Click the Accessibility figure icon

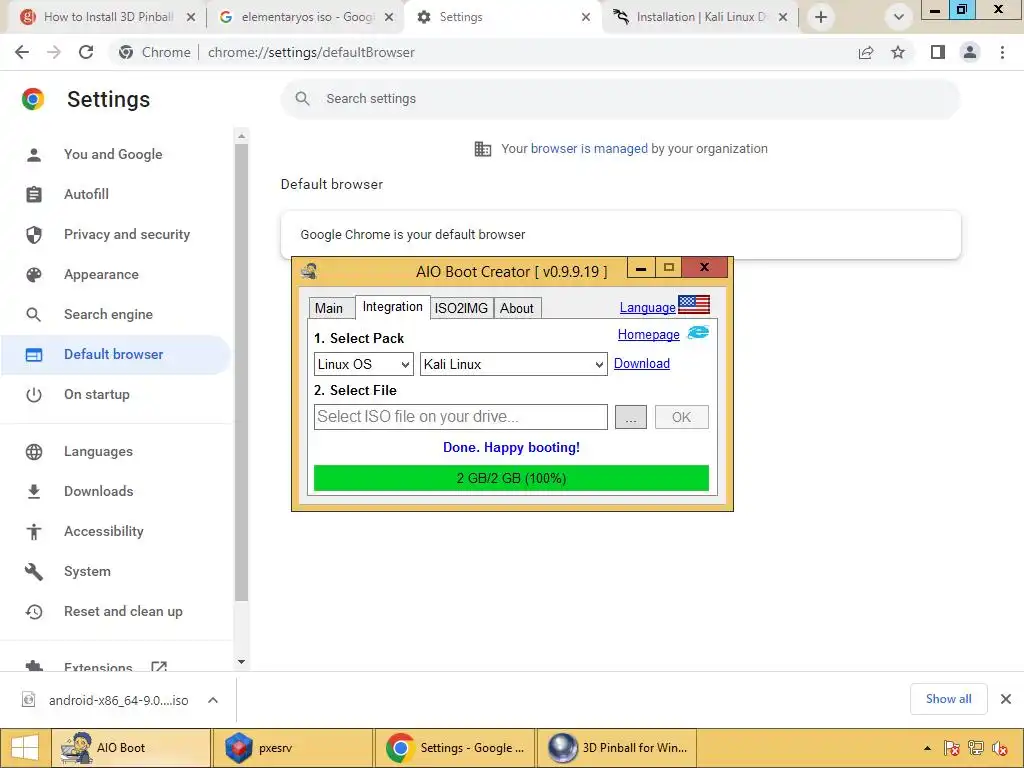click(34, 532)
